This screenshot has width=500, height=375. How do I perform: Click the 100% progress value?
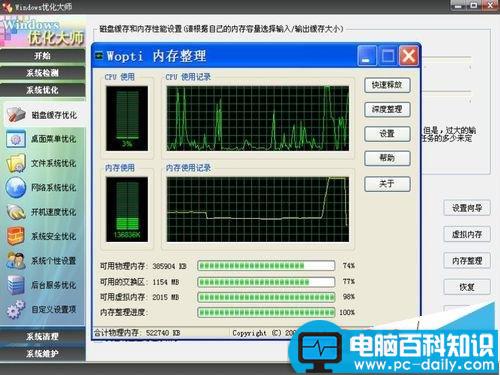pos(347,312)
